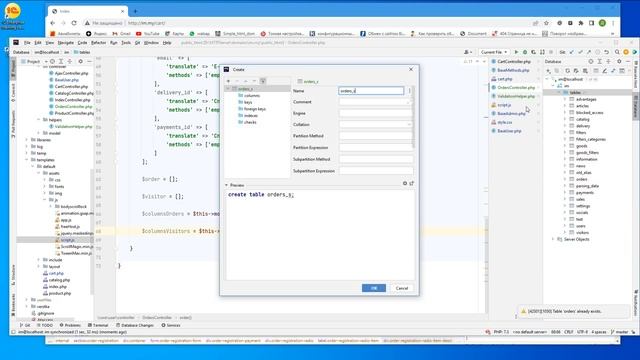The width and height of the screenshot is (640, 360).
Task: Switch to BaseMethods.php editor tab
Action: [x=513, y=70]
